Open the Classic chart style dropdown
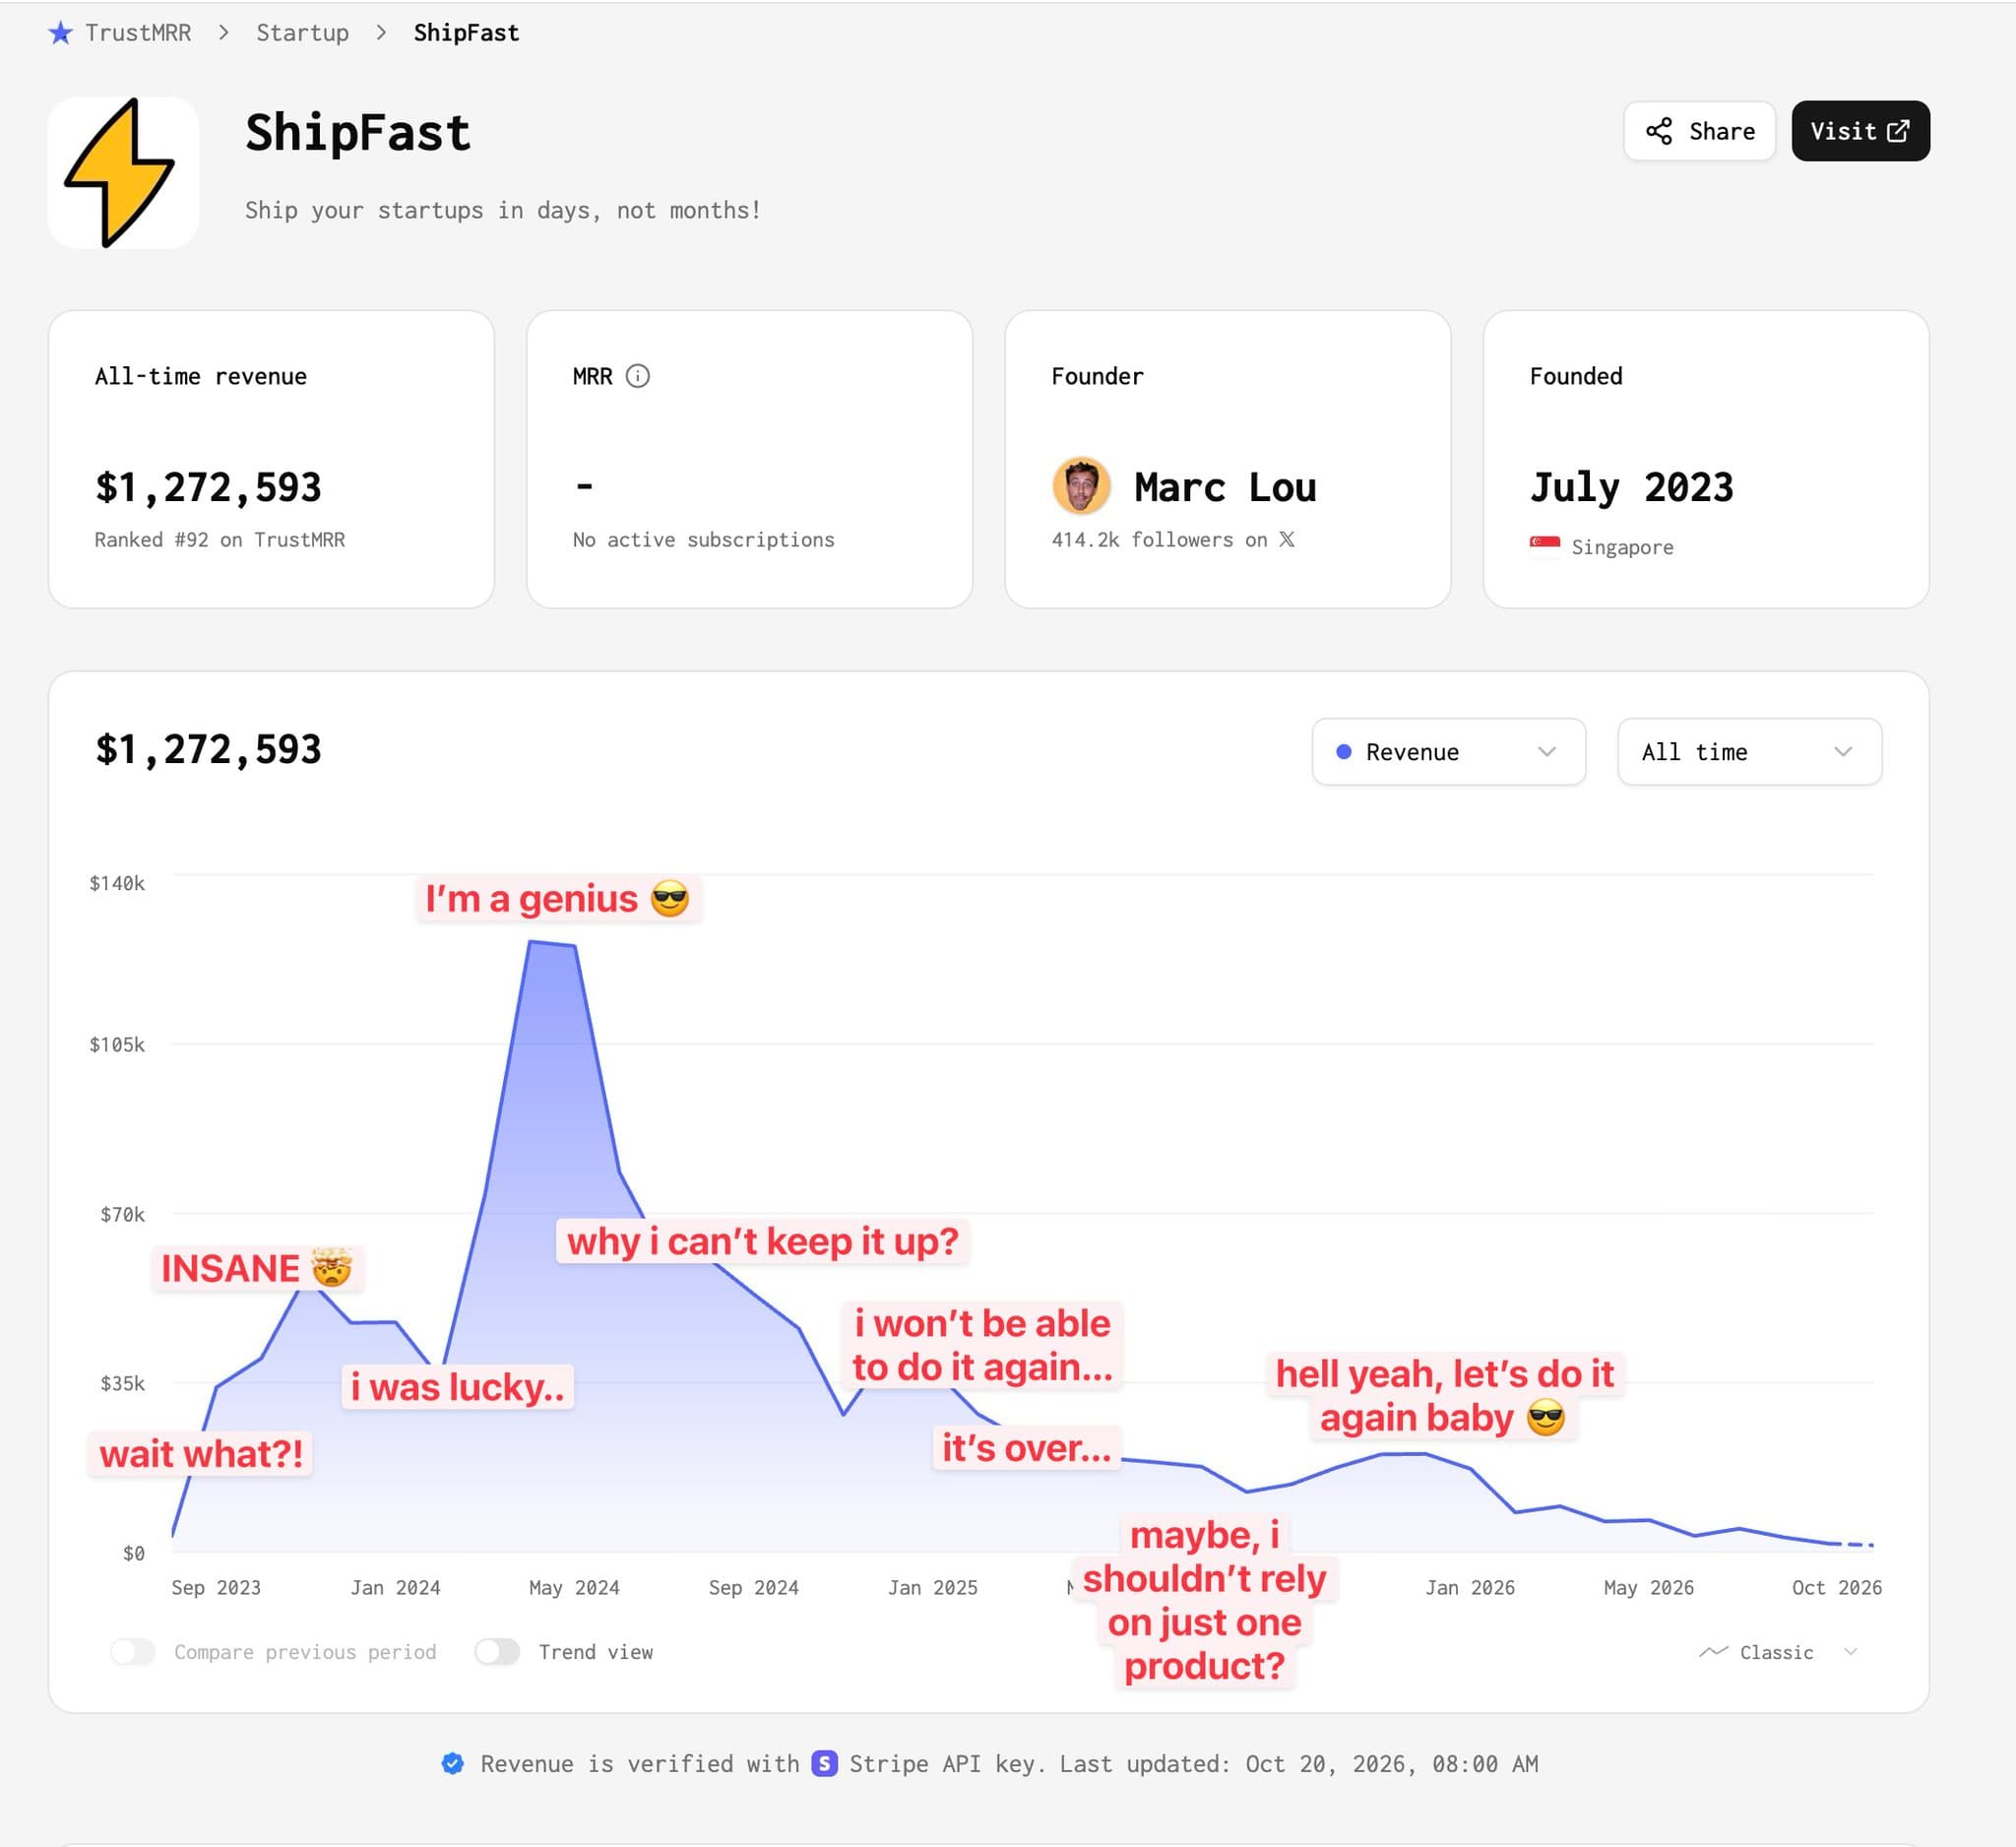The image size is (2016, 1847). pyautogui.click(x=1779, y=1652)
